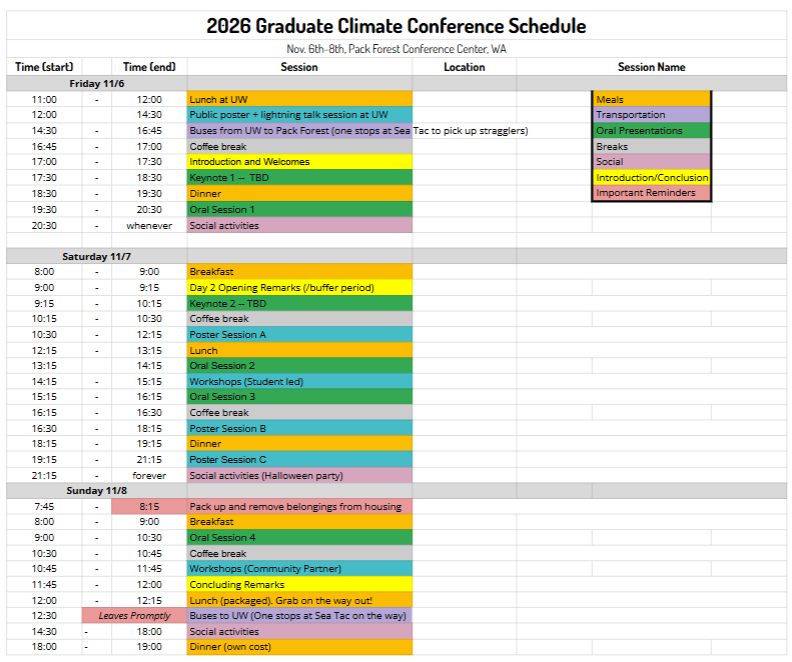Image resolution: width=792 pixels, height=662 pixels.
Task: Click the orange 'Meals' legend swatch
Action: [x=651, y=99]
